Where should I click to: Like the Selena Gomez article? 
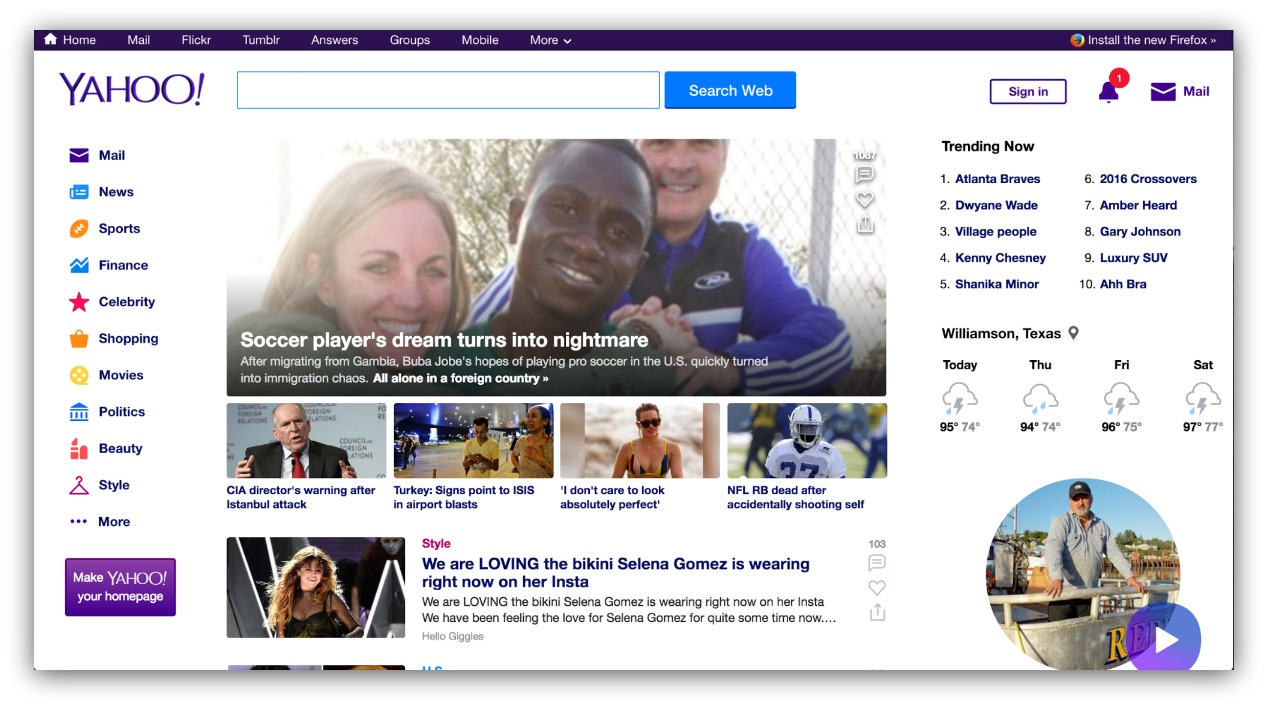pyautogui.click(x=877, y=588)
